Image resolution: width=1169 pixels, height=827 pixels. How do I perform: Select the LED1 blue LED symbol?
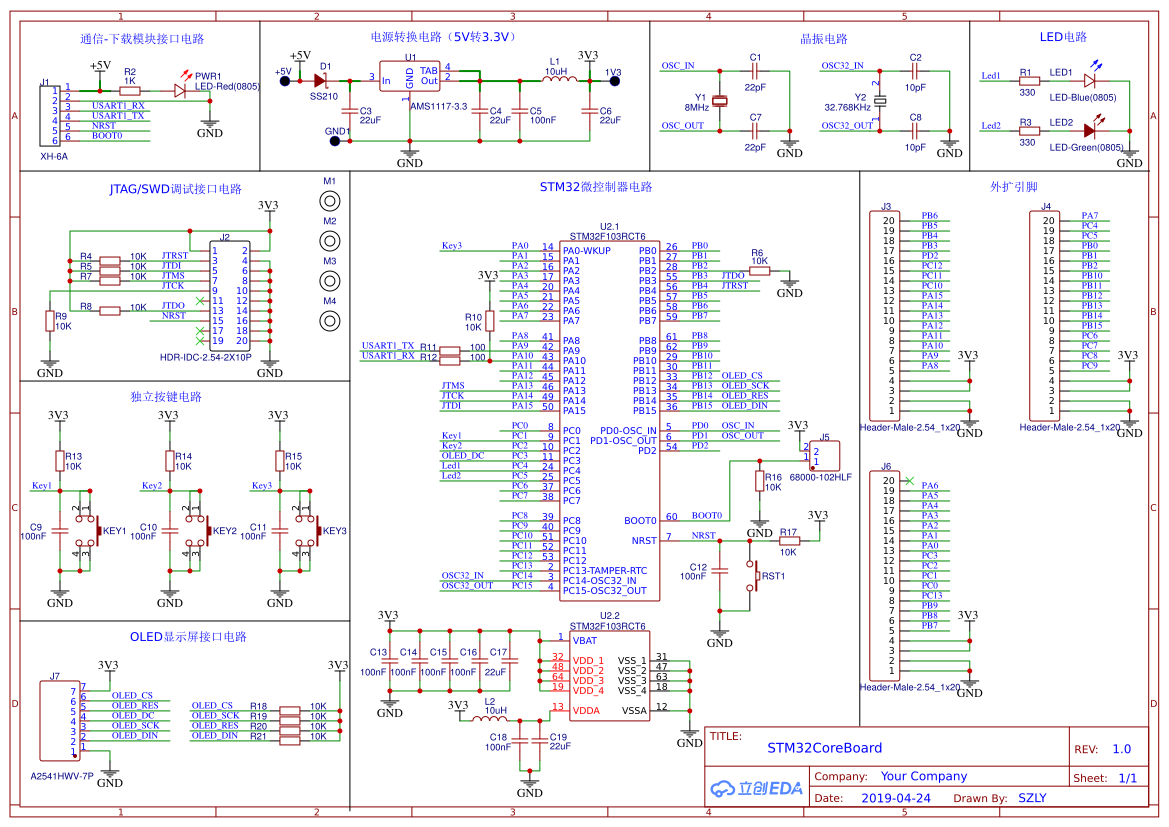click(x=1090, y=80)
